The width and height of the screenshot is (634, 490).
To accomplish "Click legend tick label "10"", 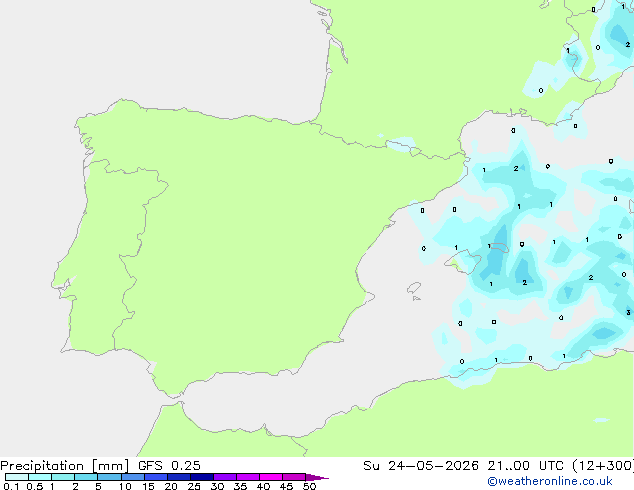I will [125, 486].
